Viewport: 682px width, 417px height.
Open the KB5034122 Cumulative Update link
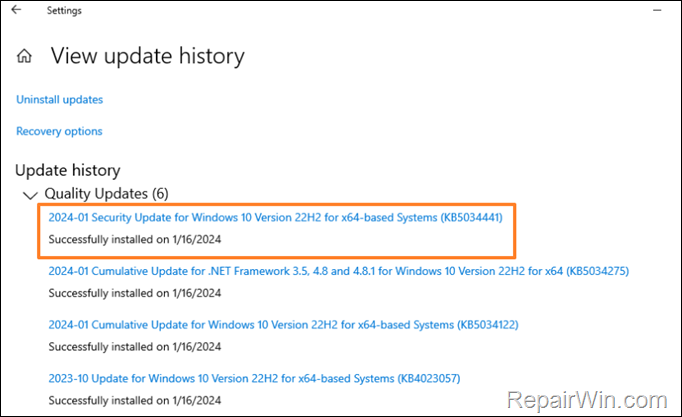point(283,325)
